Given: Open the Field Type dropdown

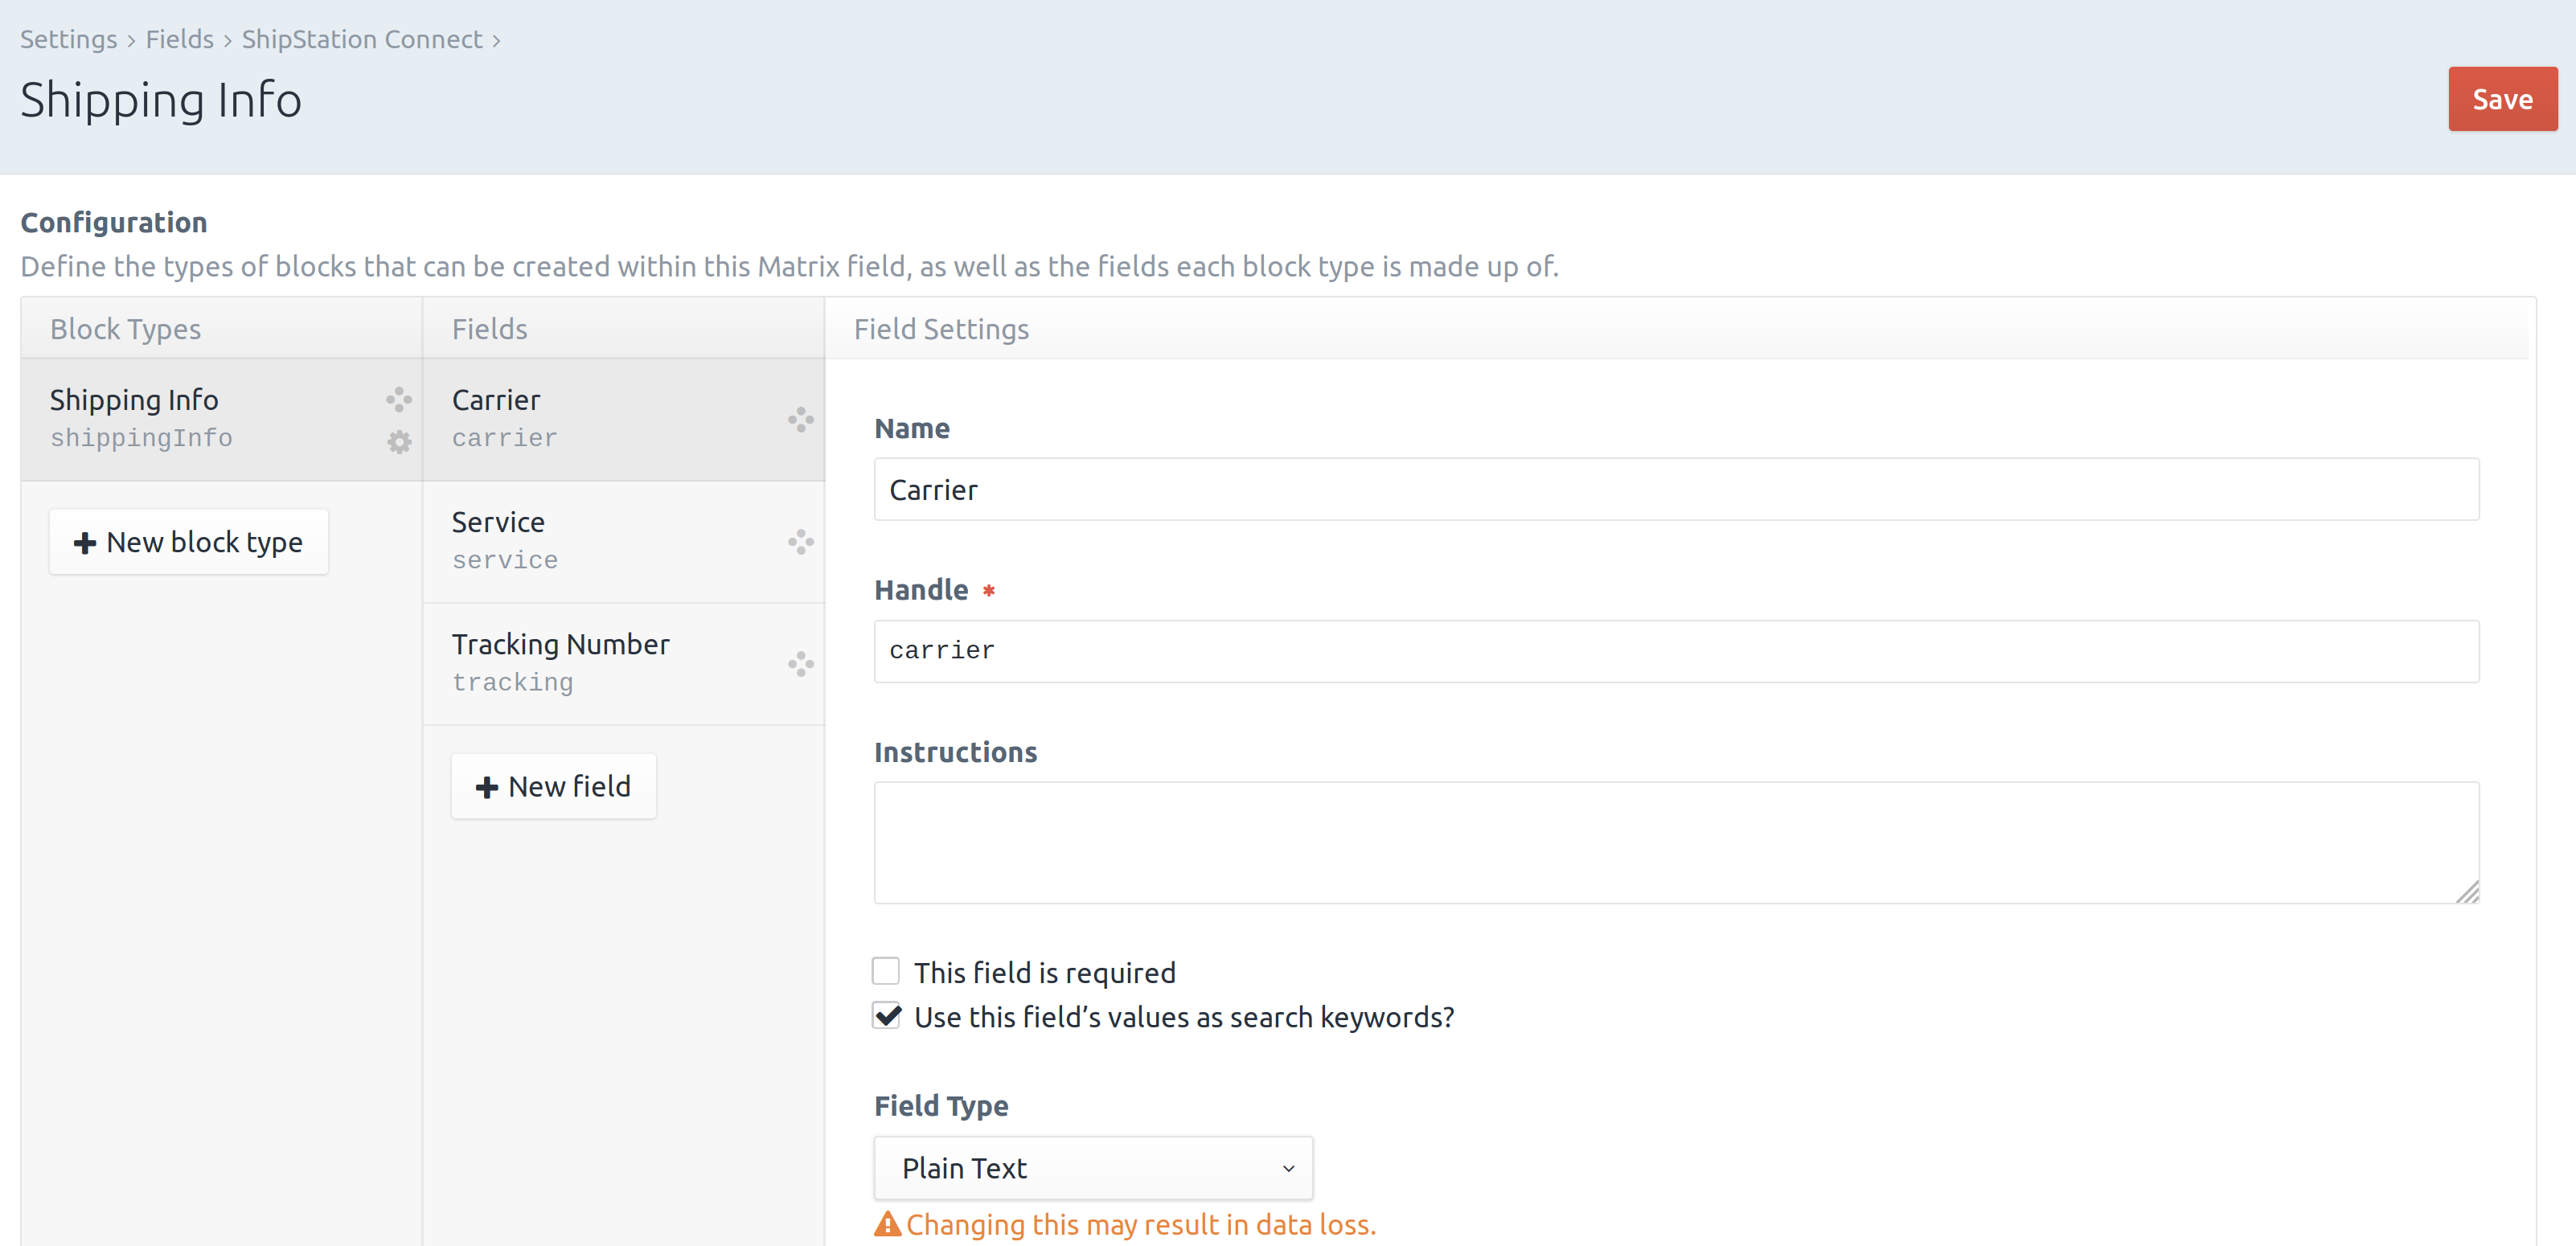Looking at the screenshot, I should tap(1092, 1168).
